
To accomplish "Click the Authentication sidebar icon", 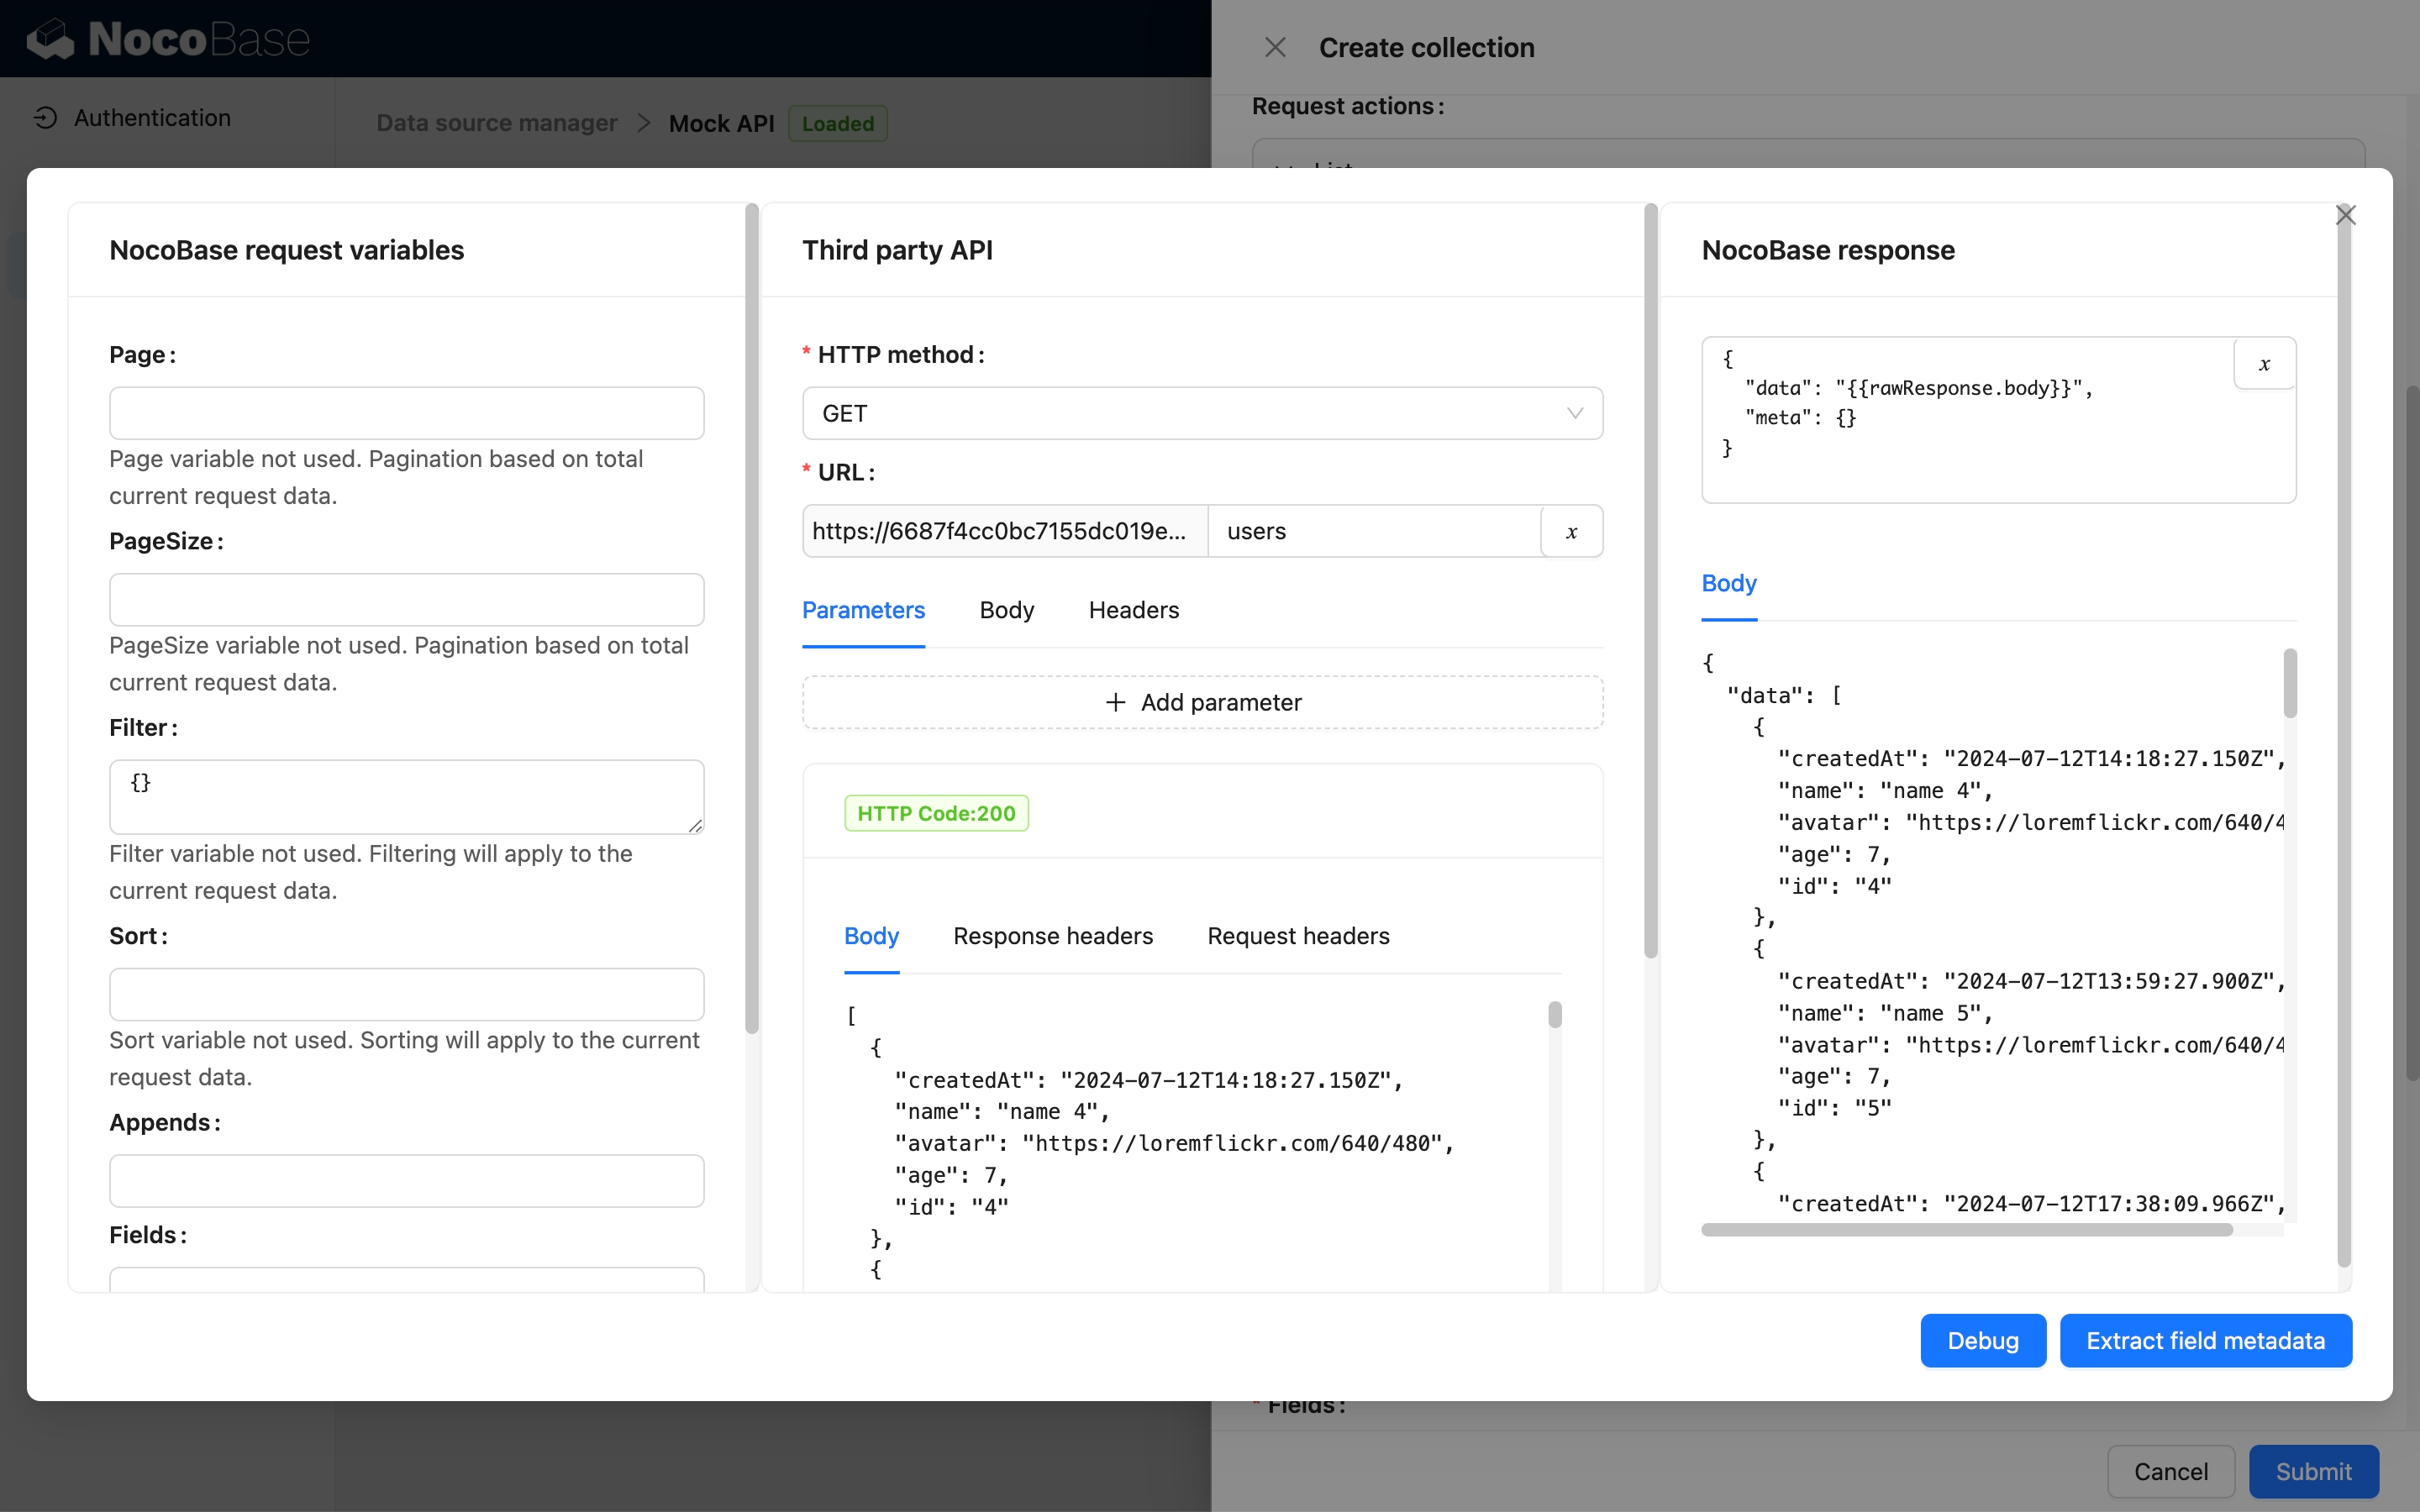I will (x=45, y=118).
